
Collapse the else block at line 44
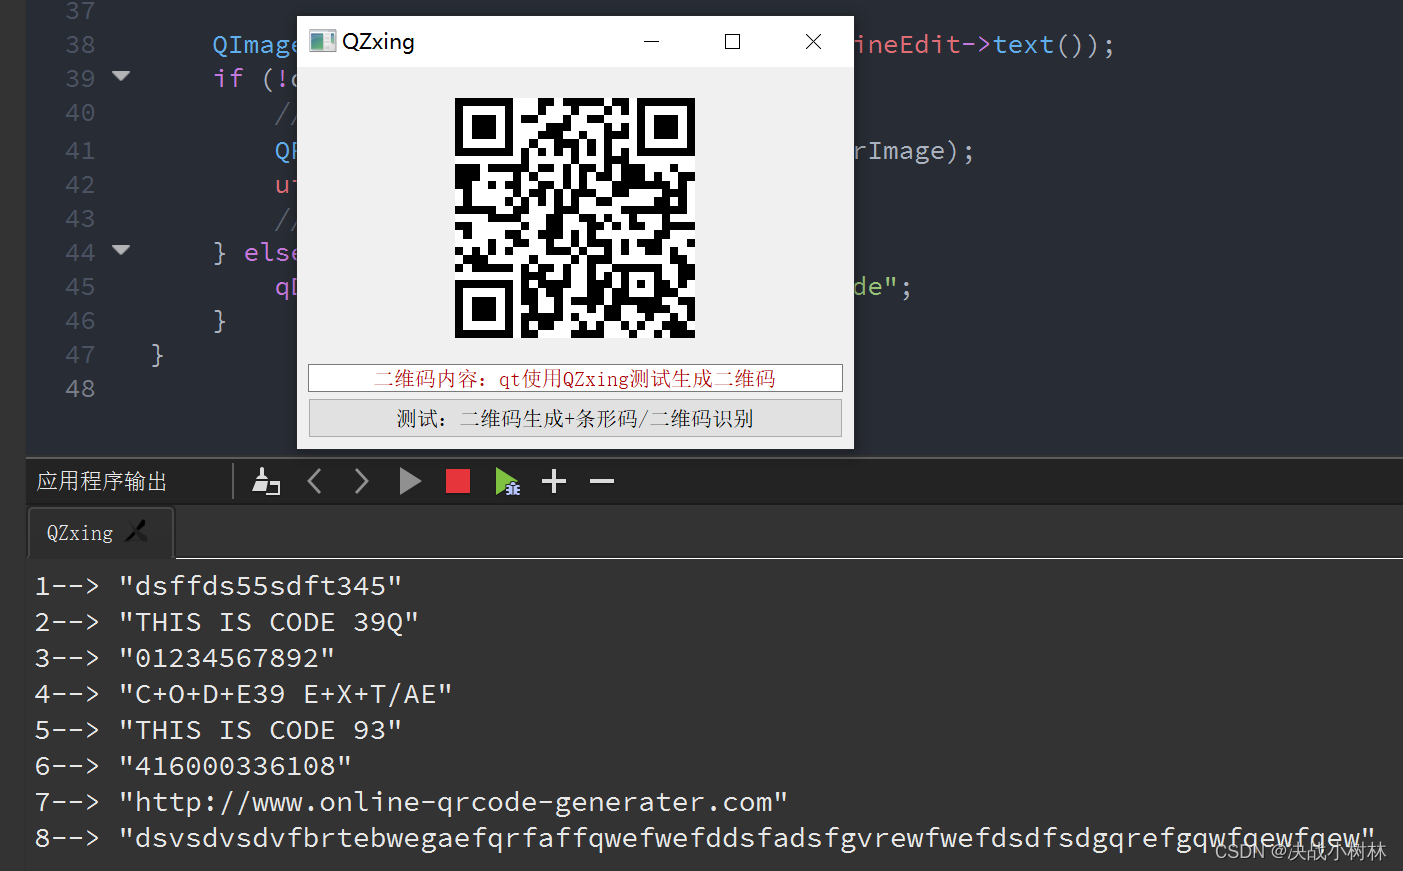point(121,251)
